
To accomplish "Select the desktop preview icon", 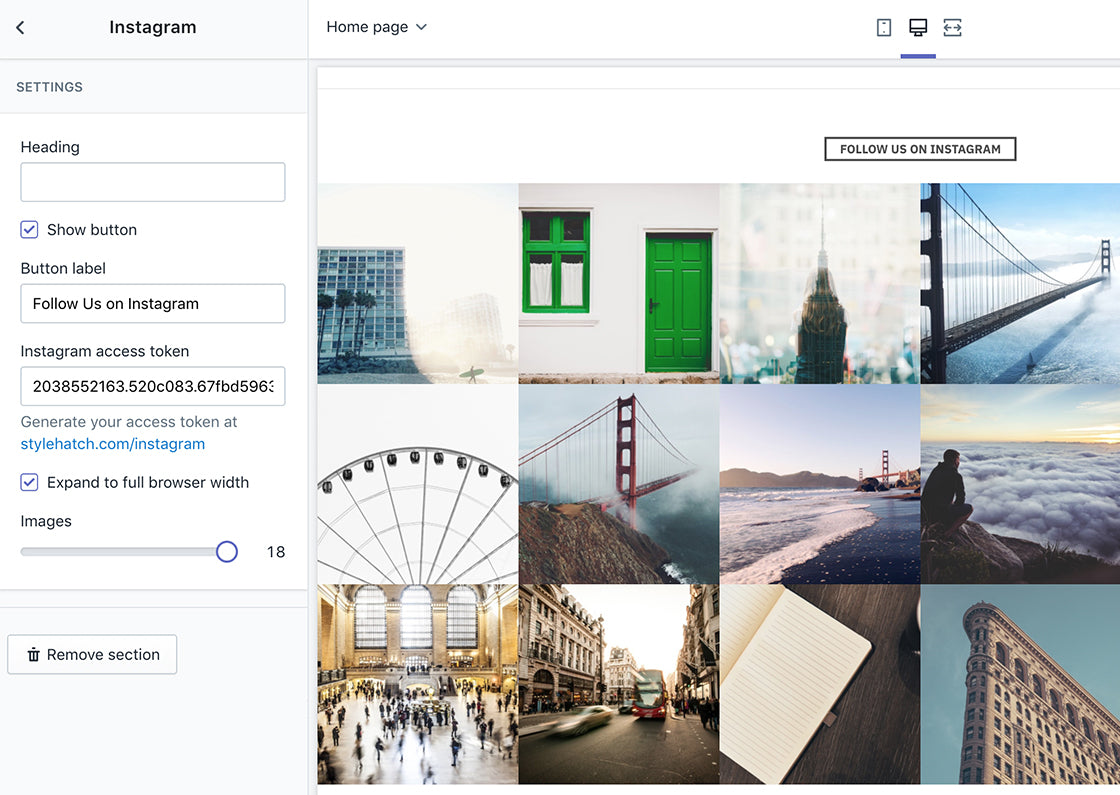I will point(918,28).
